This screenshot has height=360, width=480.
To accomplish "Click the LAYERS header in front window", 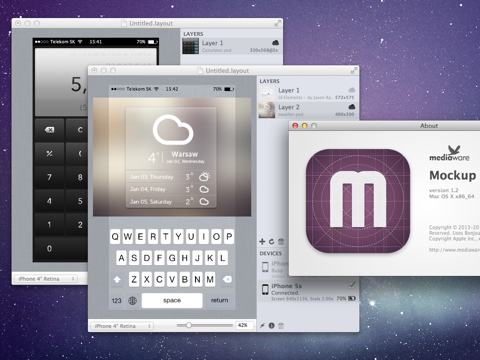I will click(269, 81).
